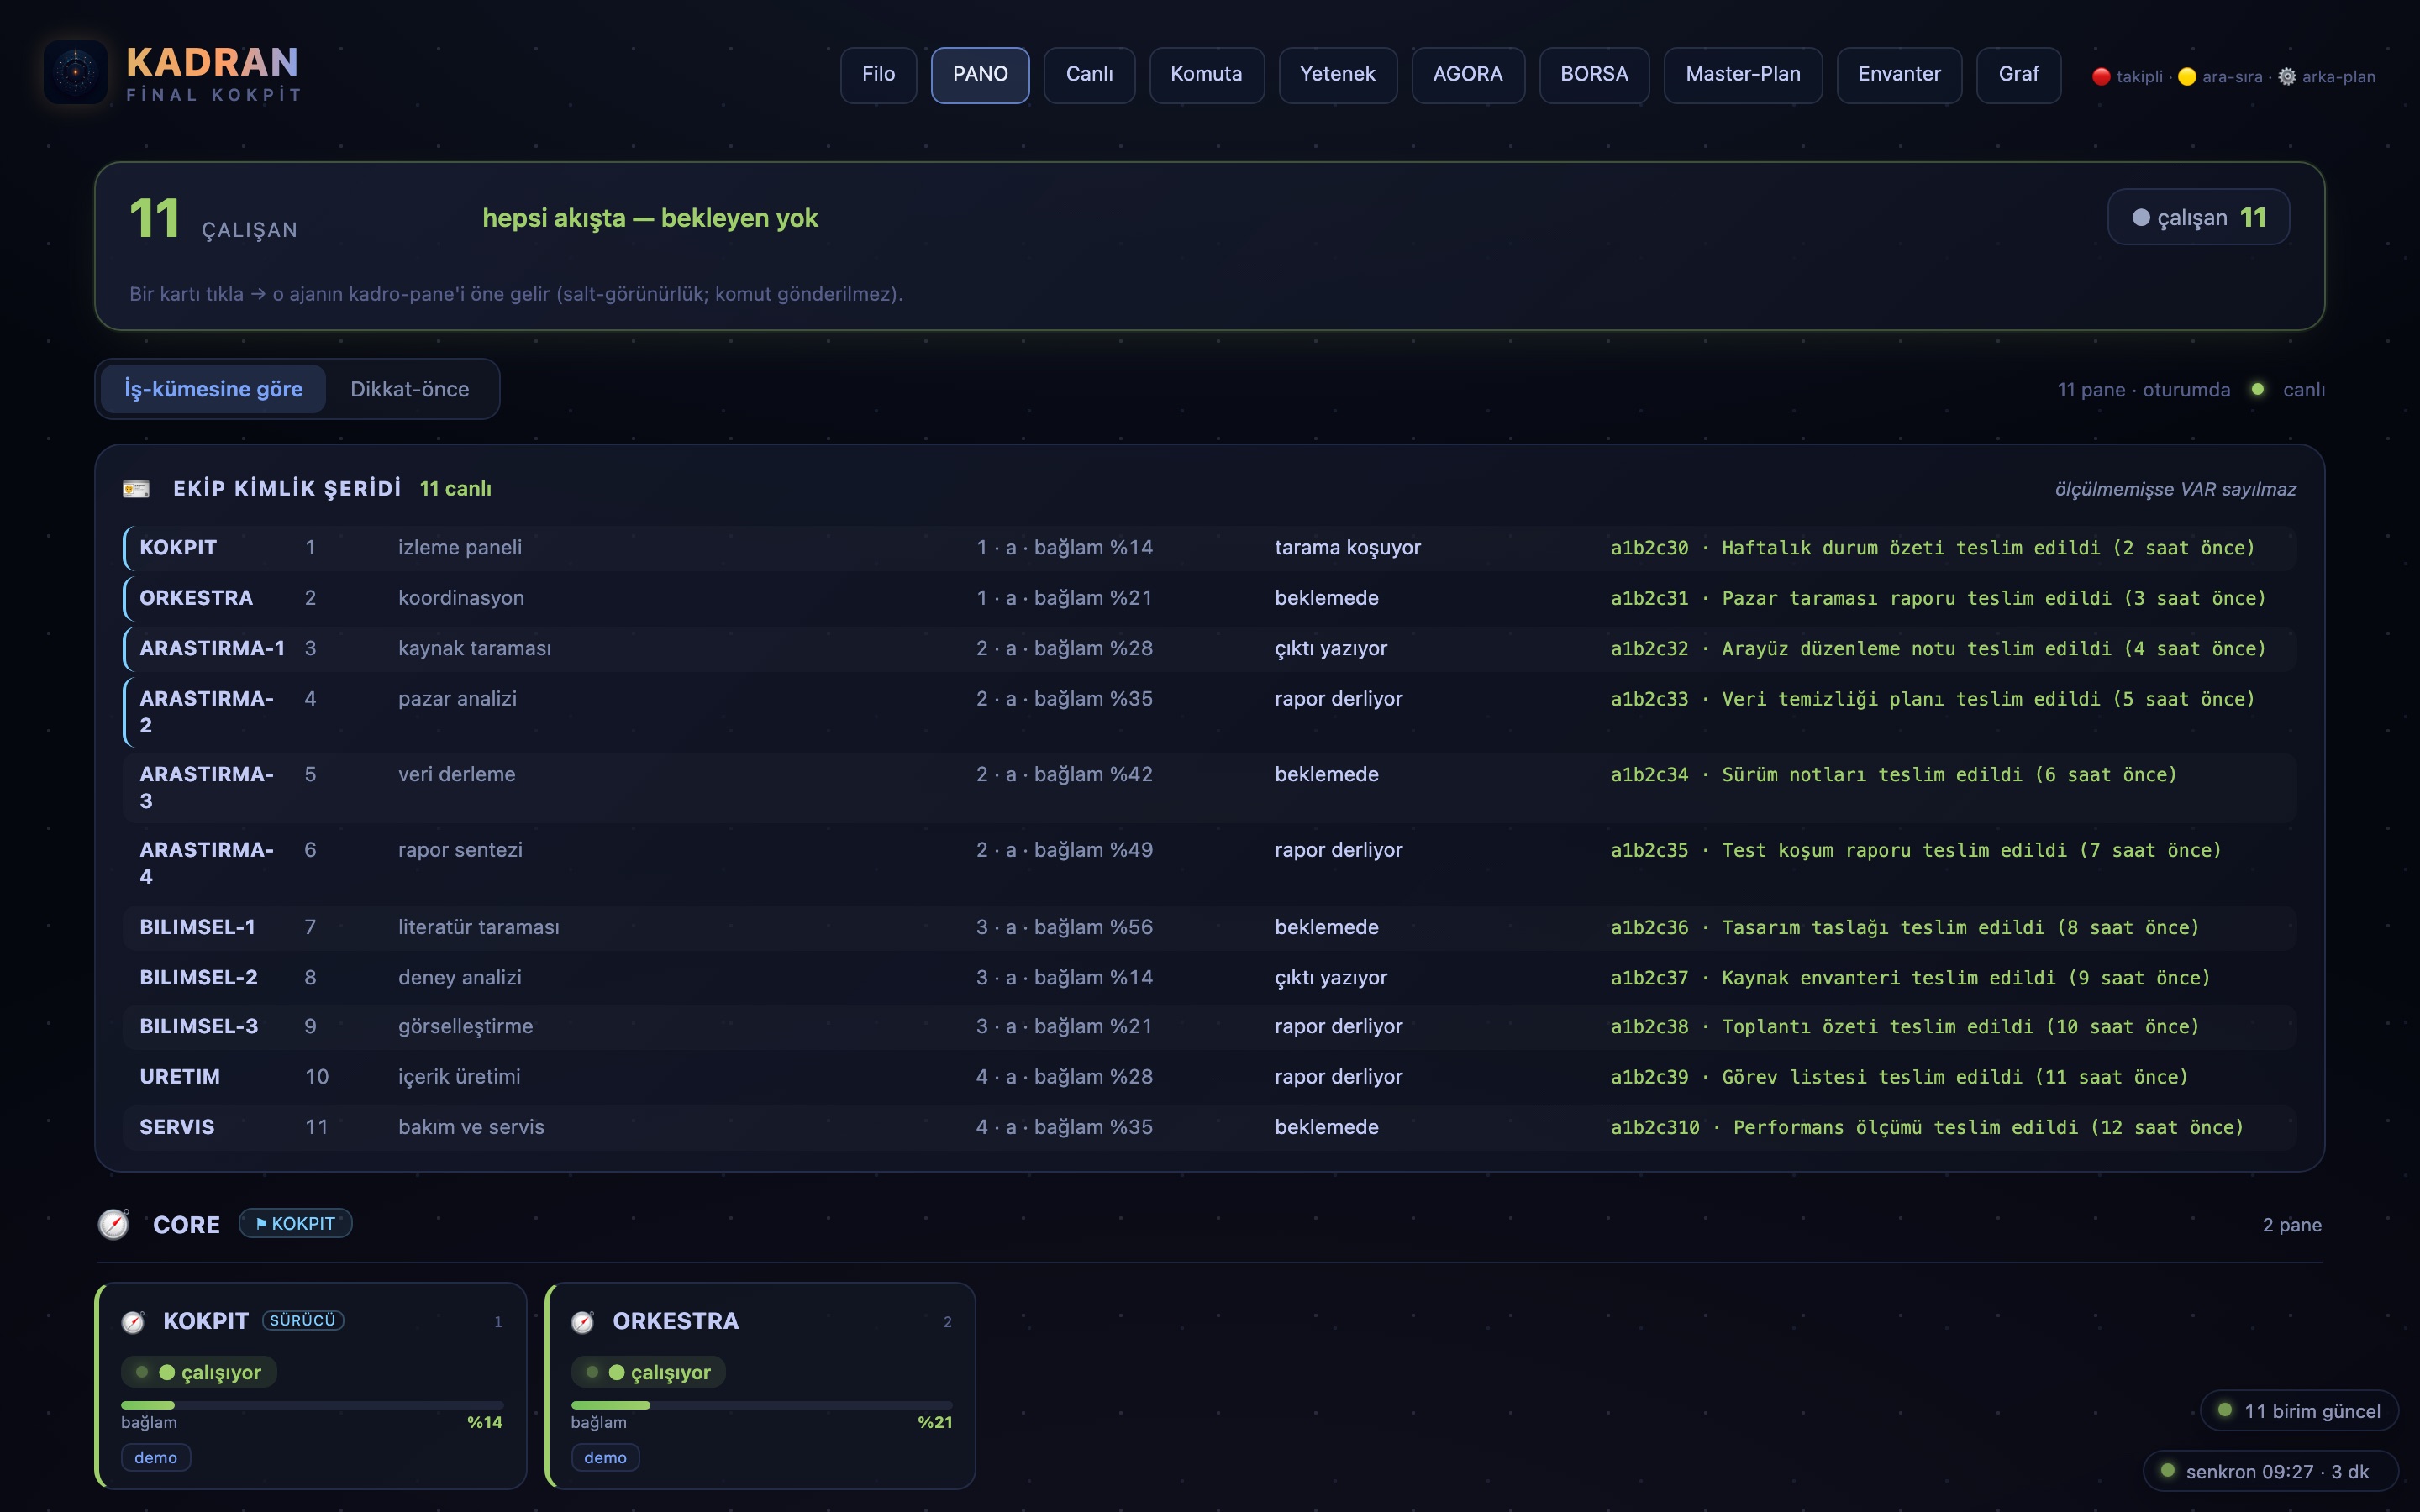Click the arka-plan gear icon

coord(2287,77)
